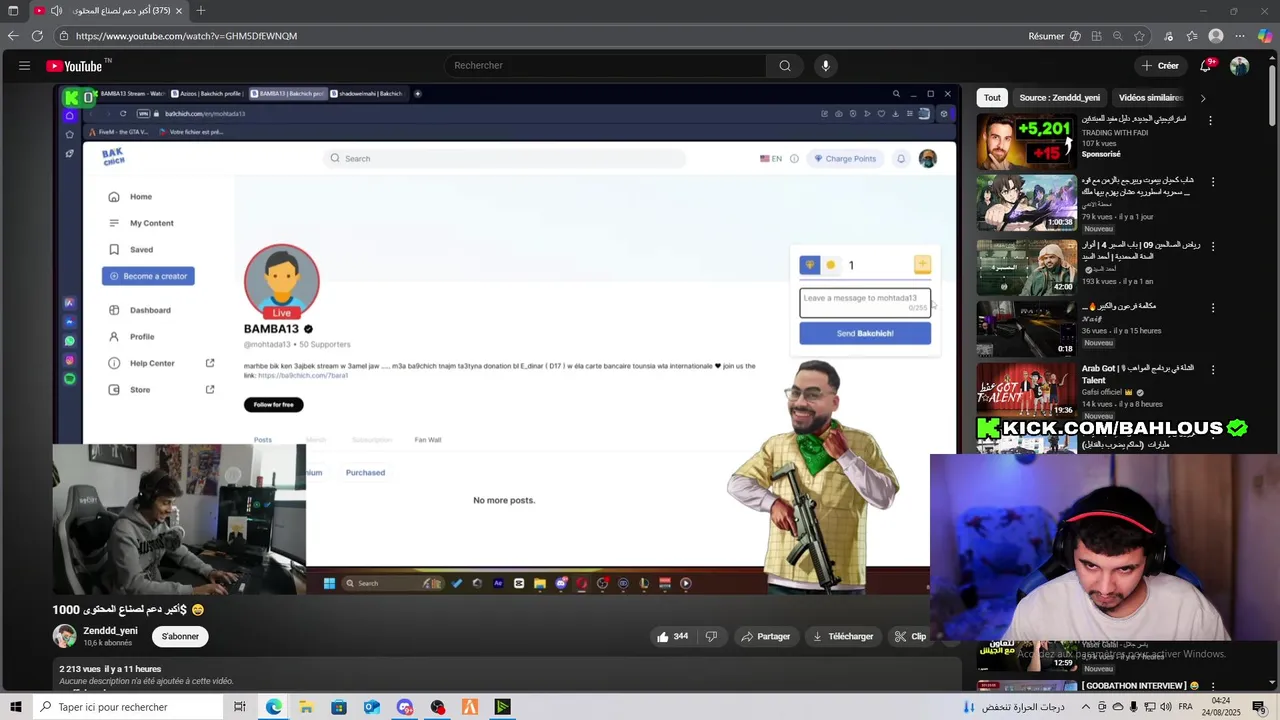The height and width of the screenshot is (720, 1280).
Task: Open options menu for 0:18 video
Action: (1213, 309)
